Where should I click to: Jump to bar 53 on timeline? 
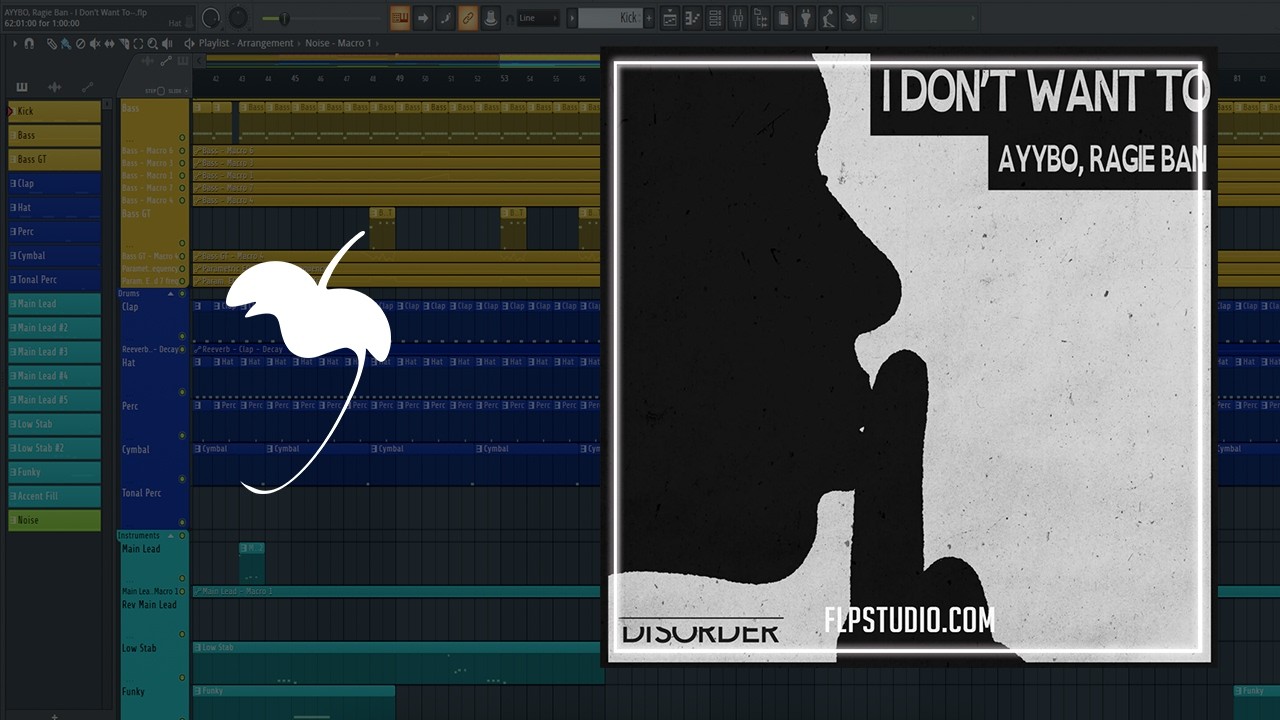(x=504, y=78)
